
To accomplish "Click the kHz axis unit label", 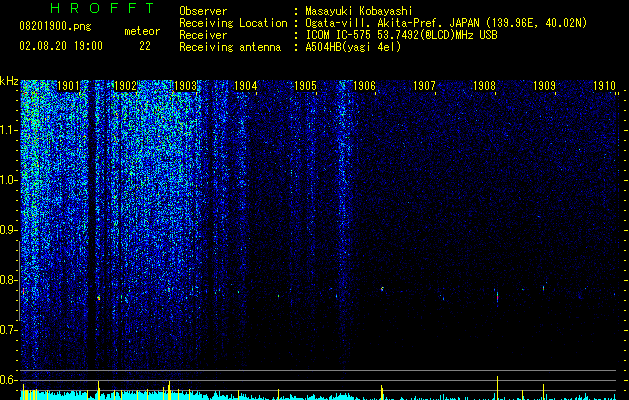I will (9, 81).
